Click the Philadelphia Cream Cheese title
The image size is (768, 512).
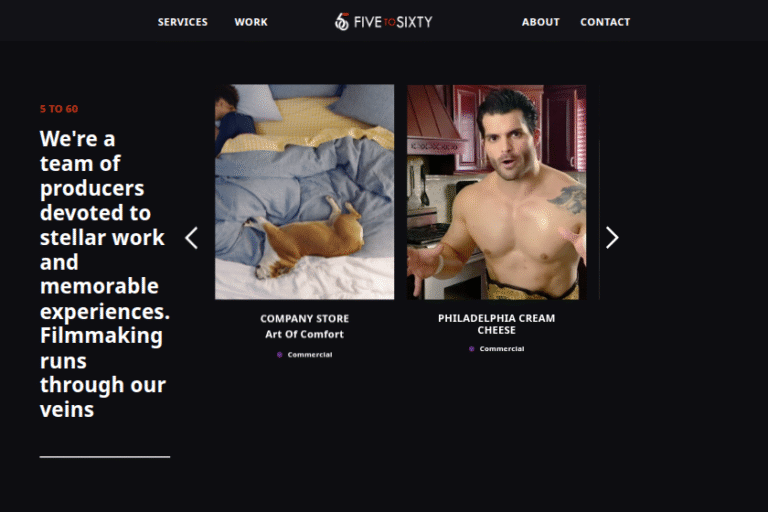(x=496, y=324)
